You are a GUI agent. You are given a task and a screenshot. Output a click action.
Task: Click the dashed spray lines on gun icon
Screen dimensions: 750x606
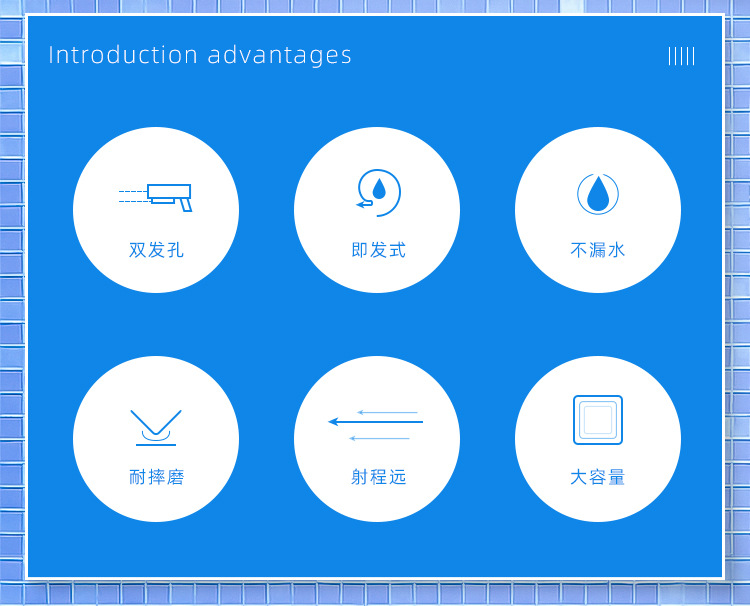point(133,196)
